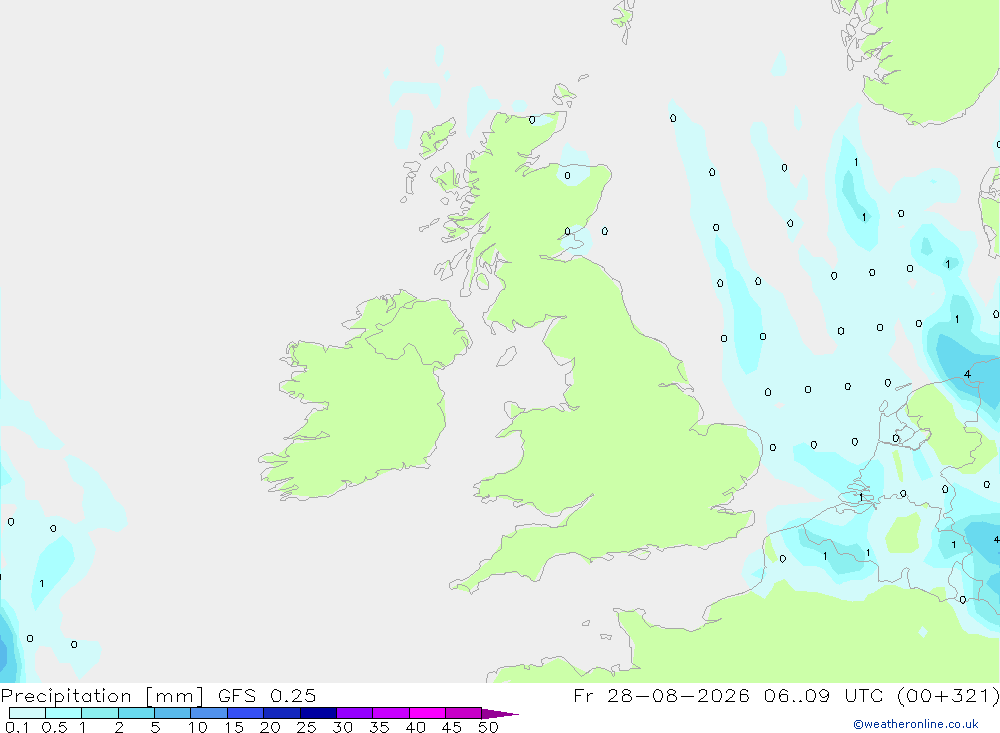The width and height of the screenshot is (1000, 733).
Task: Click the above-50 mm legend arrow tip
Action: (499, 714)
